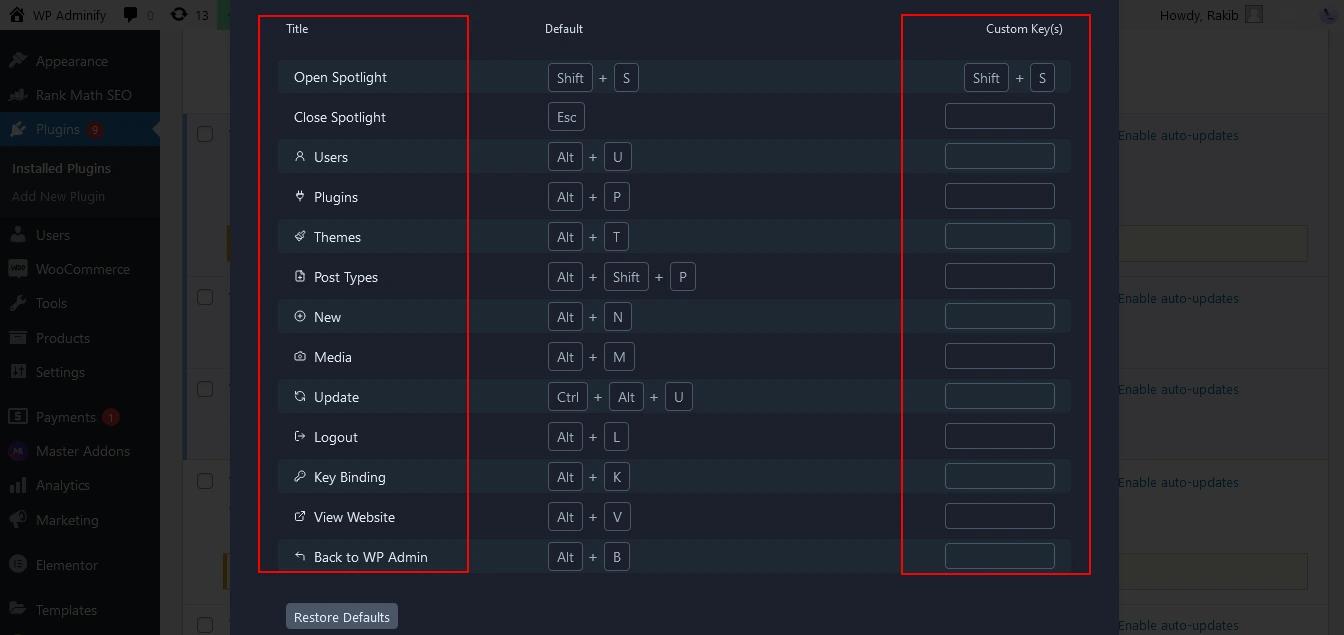Click the Users person icon in the shortcut list

(299, 157)
